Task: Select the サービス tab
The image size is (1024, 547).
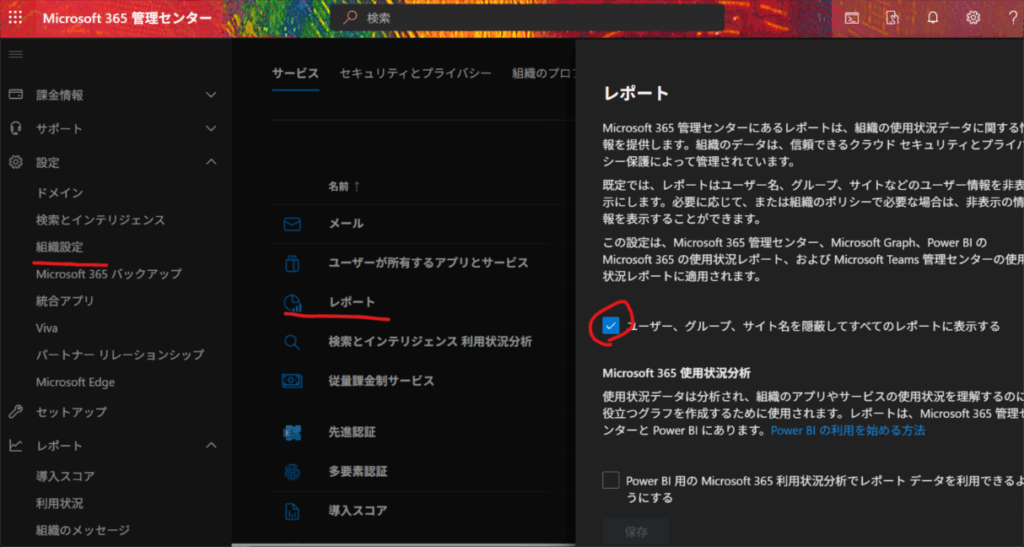Action: pos(295,74)
